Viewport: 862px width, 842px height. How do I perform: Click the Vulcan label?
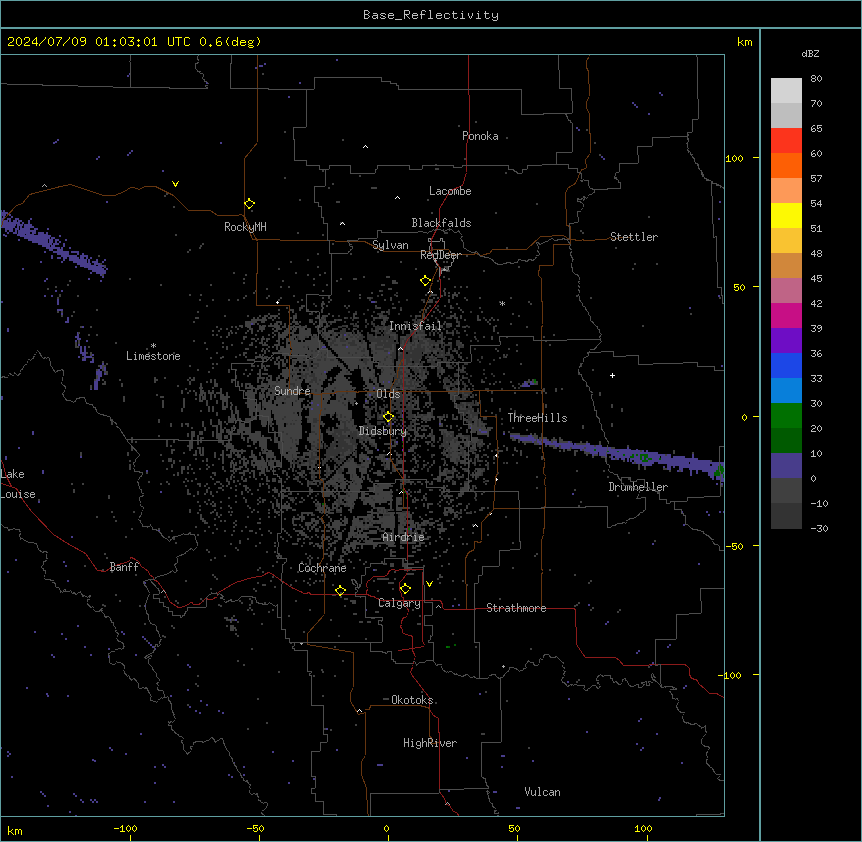pyautogui.click(x=543, y=792)
